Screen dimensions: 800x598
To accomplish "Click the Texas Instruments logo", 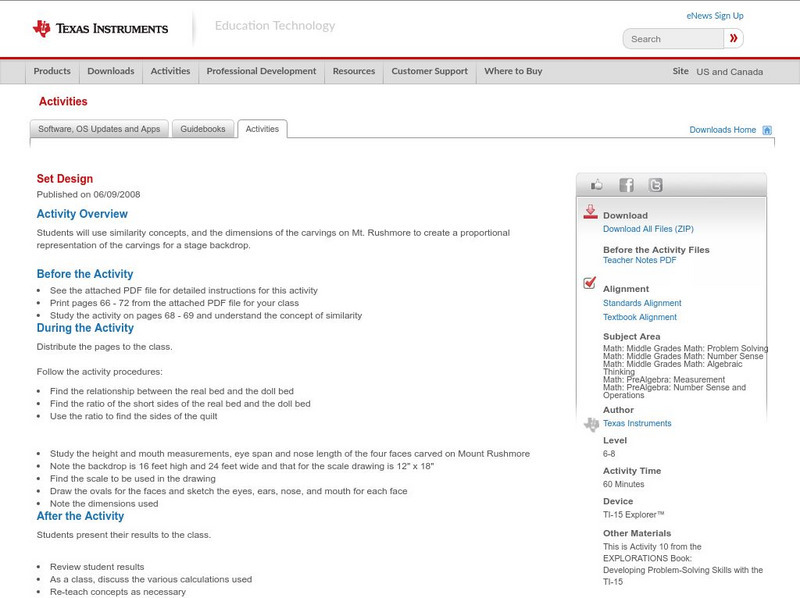I will [100, 29].
